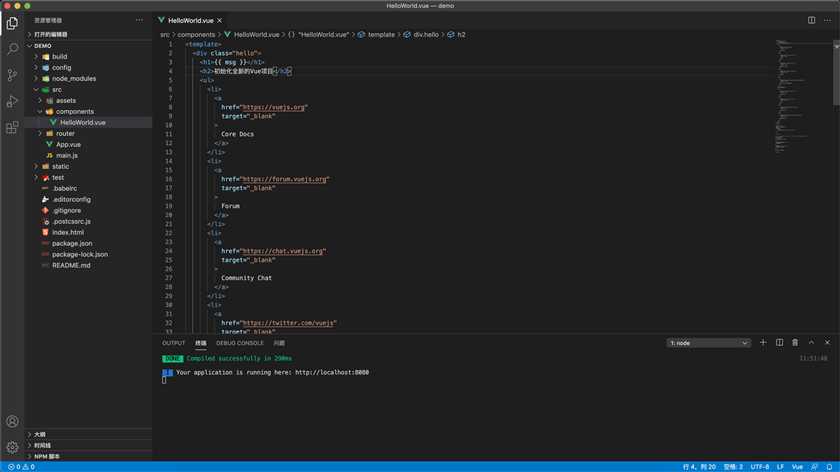Click errors and warnings status indicator
The width and height of the screenshot is (840, 472).
click(x=21, y=467)
